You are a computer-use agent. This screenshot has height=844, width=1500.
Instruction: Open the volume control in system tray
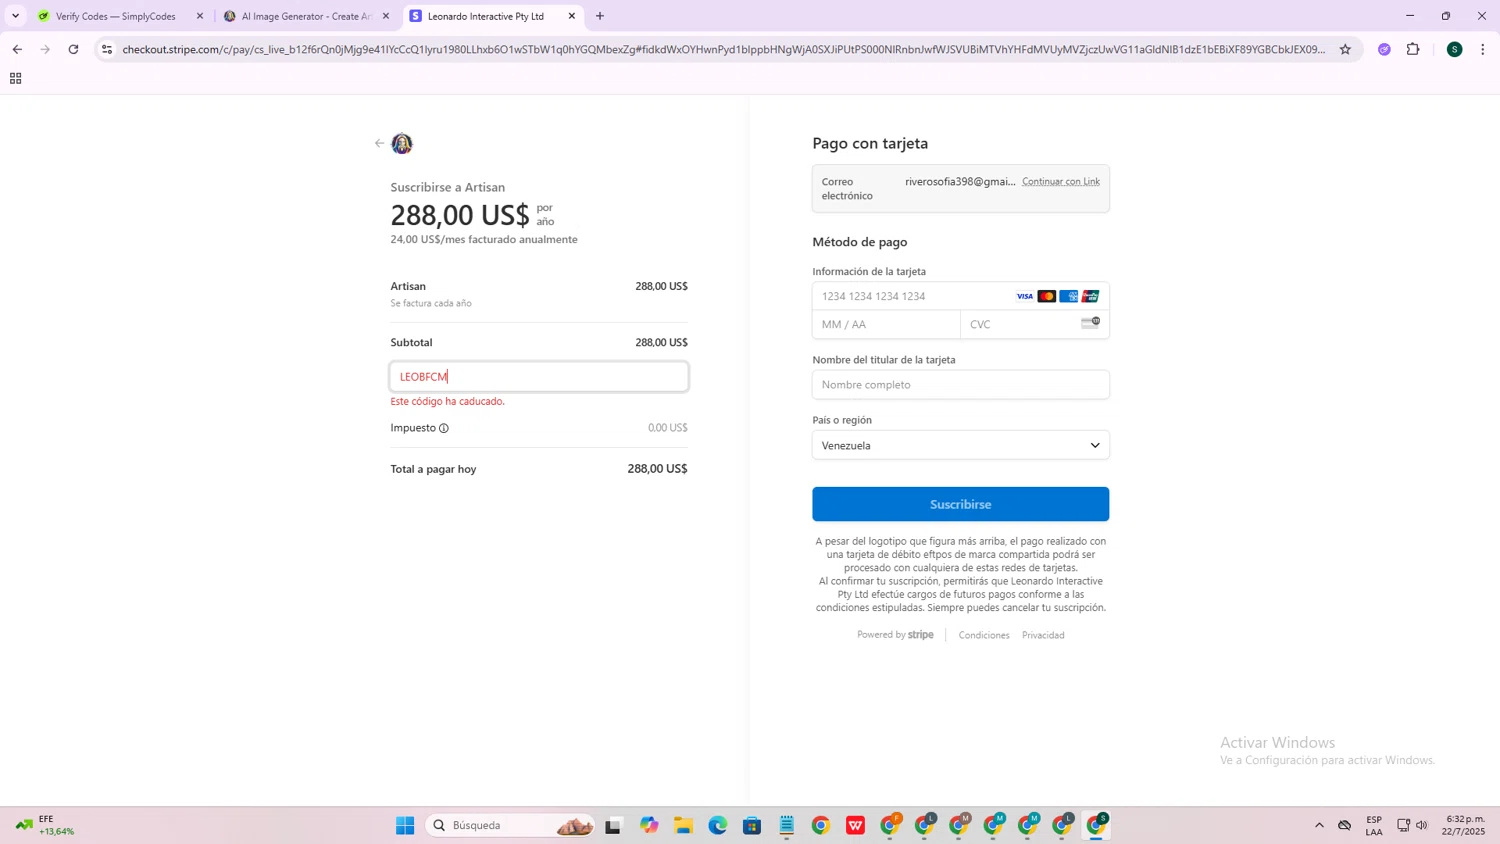pyautogui.click(x=1422, y=825)
